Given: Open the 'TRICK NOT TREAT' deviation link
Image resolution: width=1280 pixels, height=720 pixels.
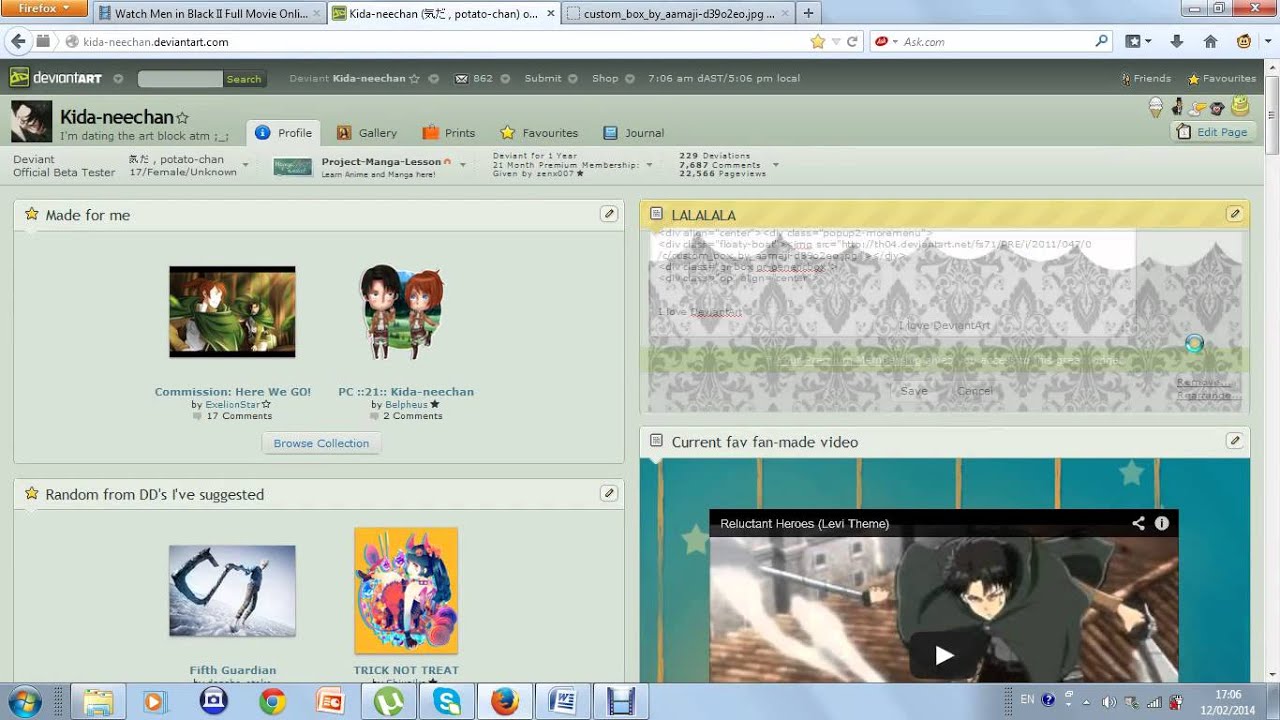Looking at the screenshot, I should [x=406, y=670].
